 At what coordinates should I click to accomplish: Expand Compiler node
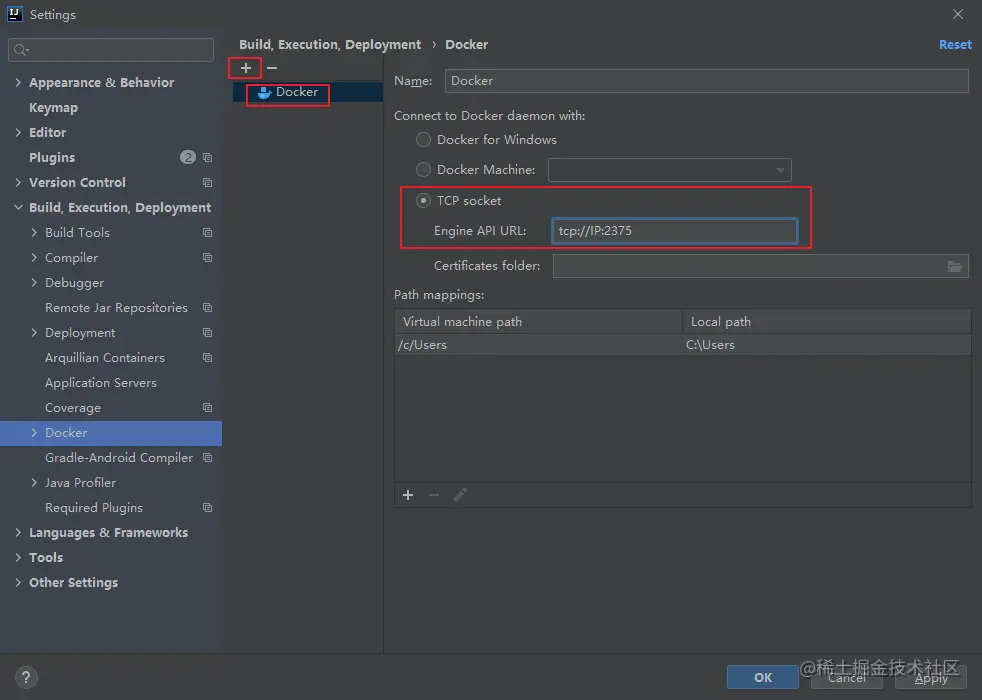point(34,257)
